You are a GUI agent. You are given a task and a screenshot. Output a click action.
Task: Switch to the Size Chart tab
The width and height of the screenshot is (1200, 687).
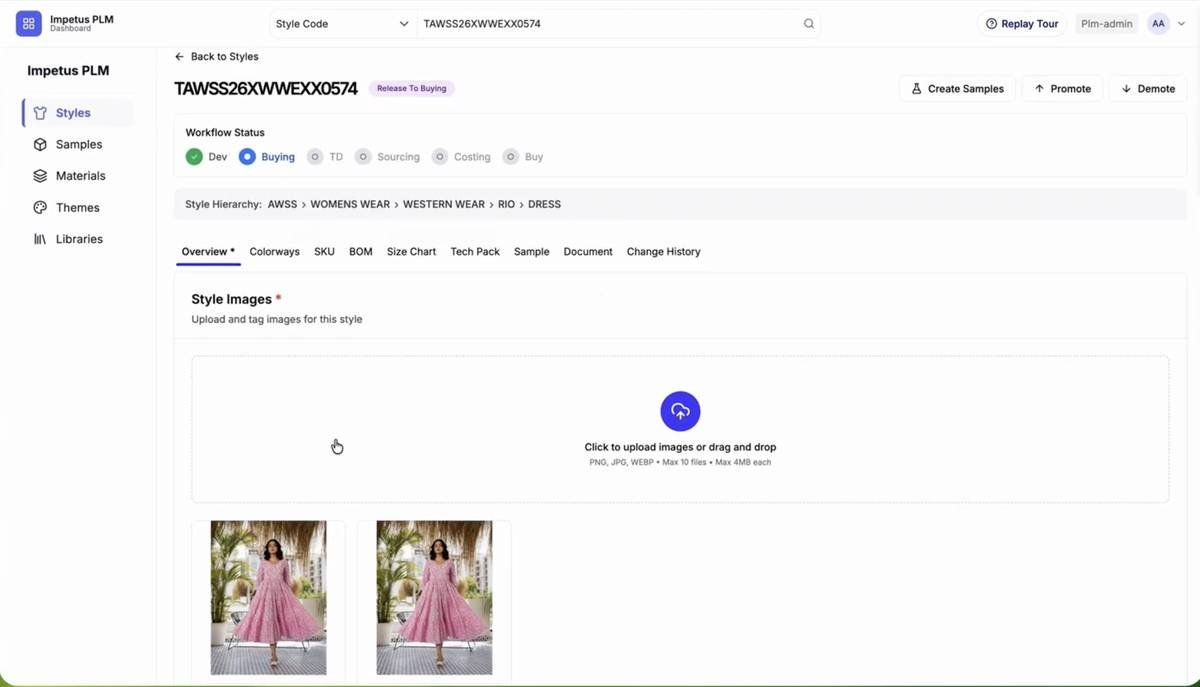click(x=411, y=252)
